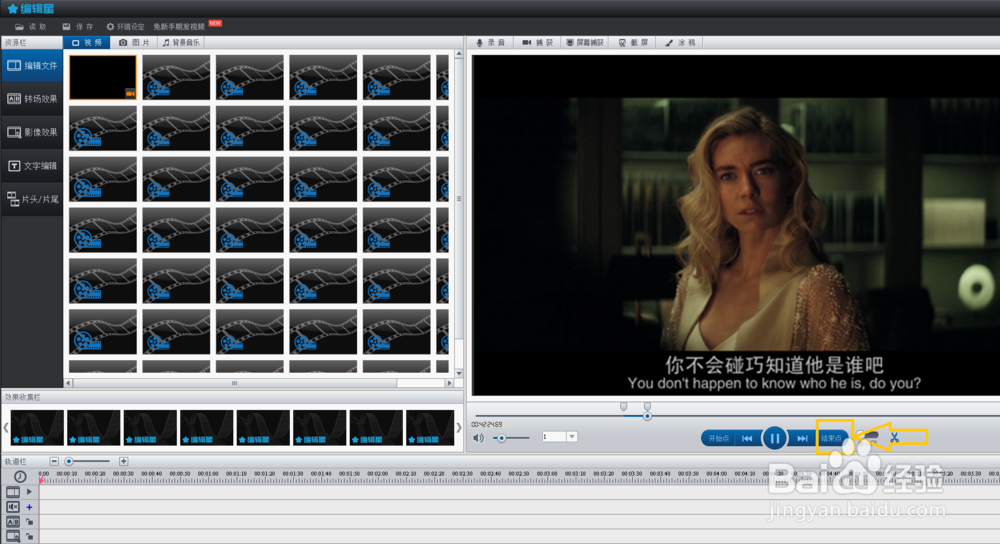This screenshot has height=544, width=1000.
Task: Click the muted audio track icon
Action: [13, 507]
